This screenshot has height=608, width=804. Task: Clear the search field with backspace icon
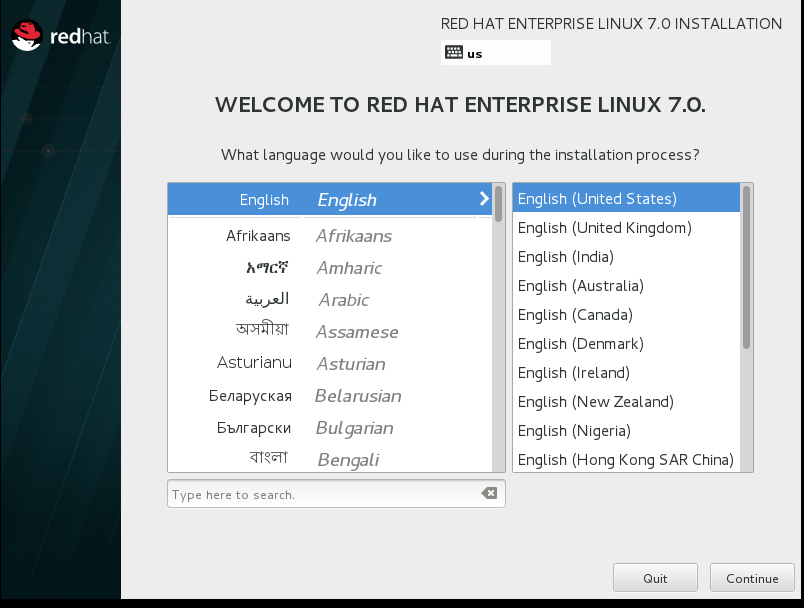pyautogui.click(x=488, y=494)
